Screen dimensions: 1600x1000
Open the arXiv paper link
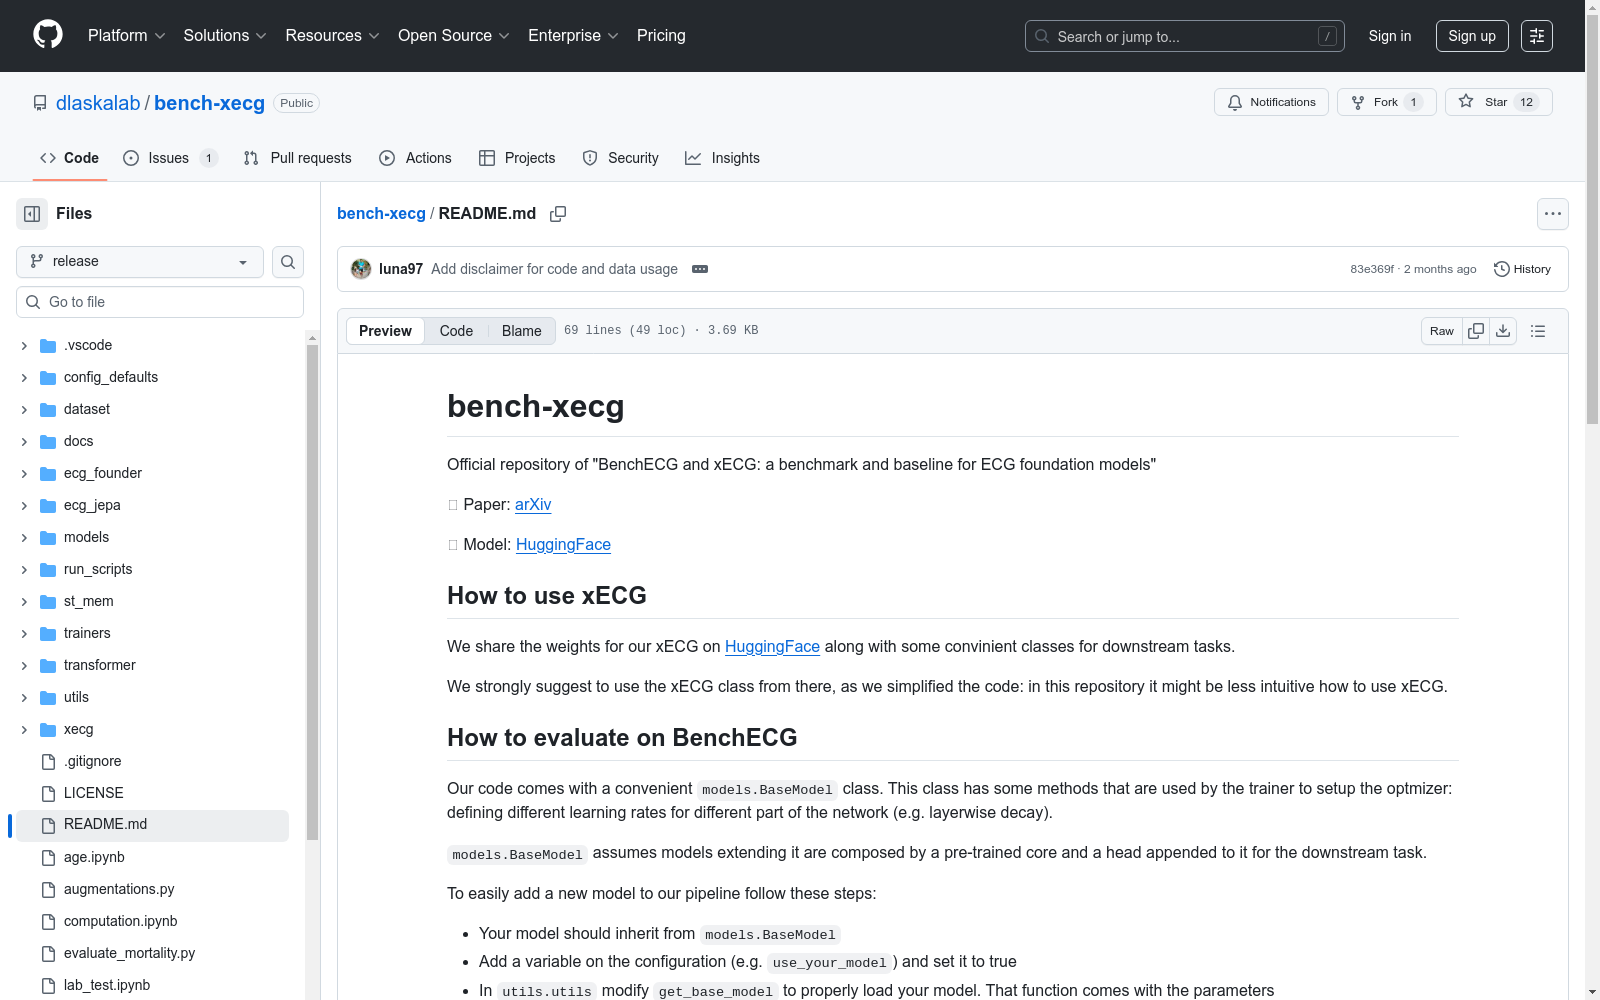click(533, 505)
